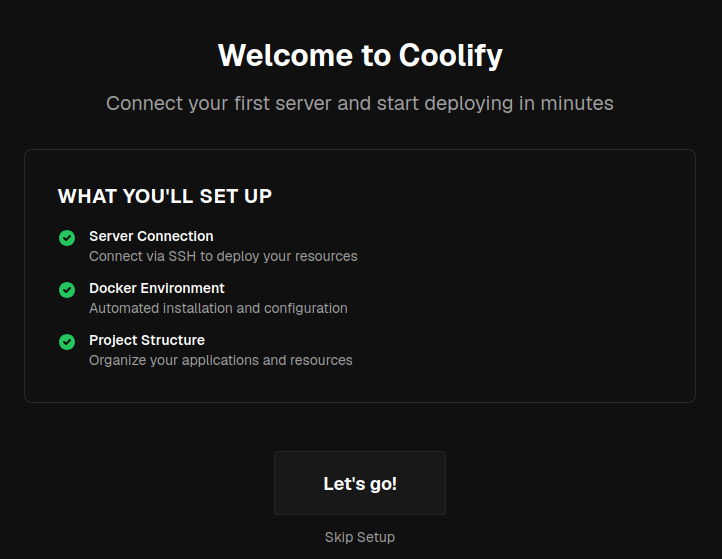
Task: Choose the Skip Setup link
Action: pos(360,537)
